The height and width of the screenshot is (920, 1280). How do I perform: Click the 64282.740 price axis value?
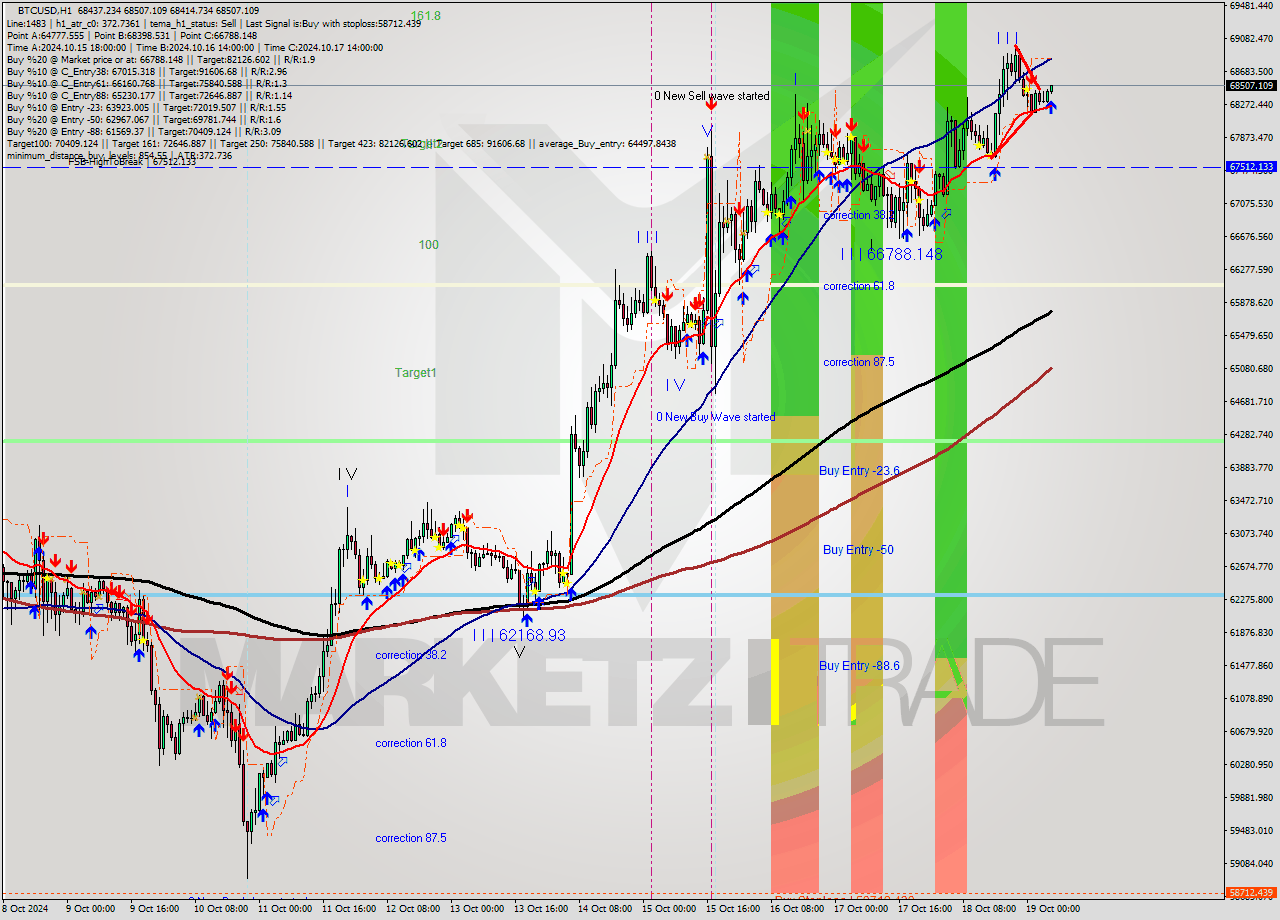tap(1250, 434)
